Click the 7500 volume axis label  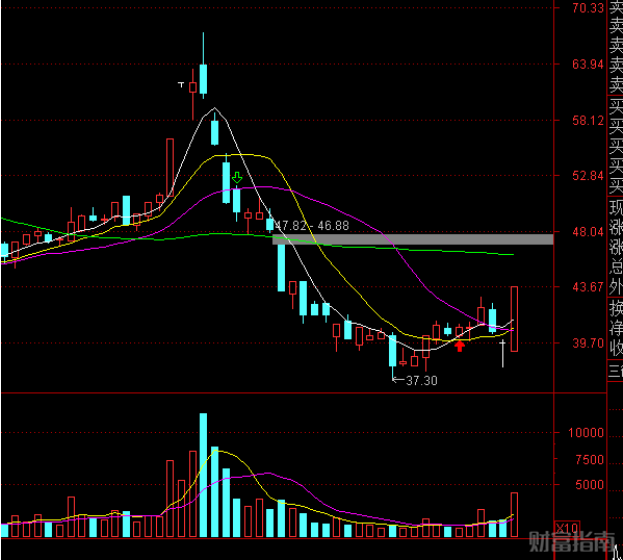pyautogui.click(x=589, y=460)
